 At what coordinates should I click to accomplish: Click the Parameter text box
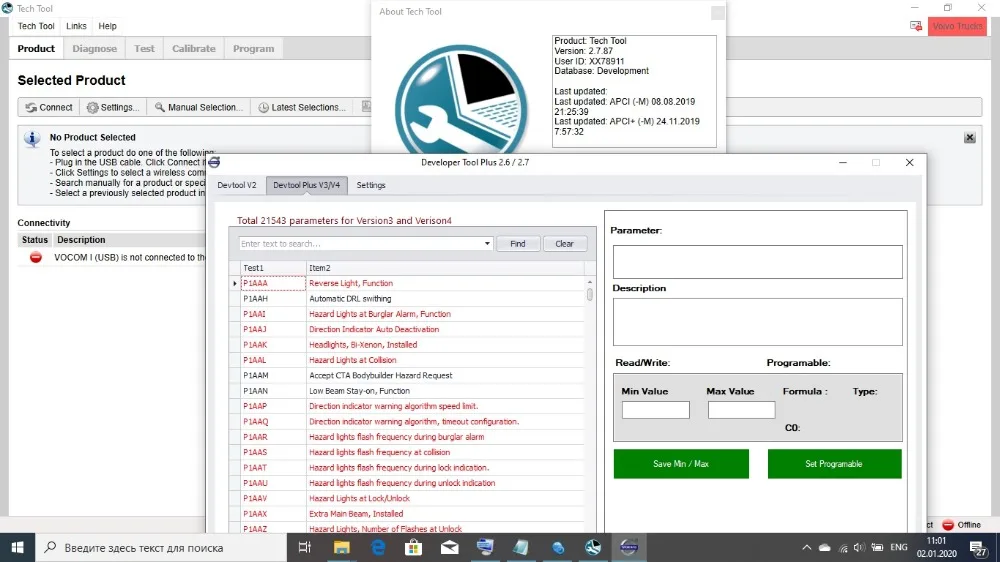click(x=758, y=262)
